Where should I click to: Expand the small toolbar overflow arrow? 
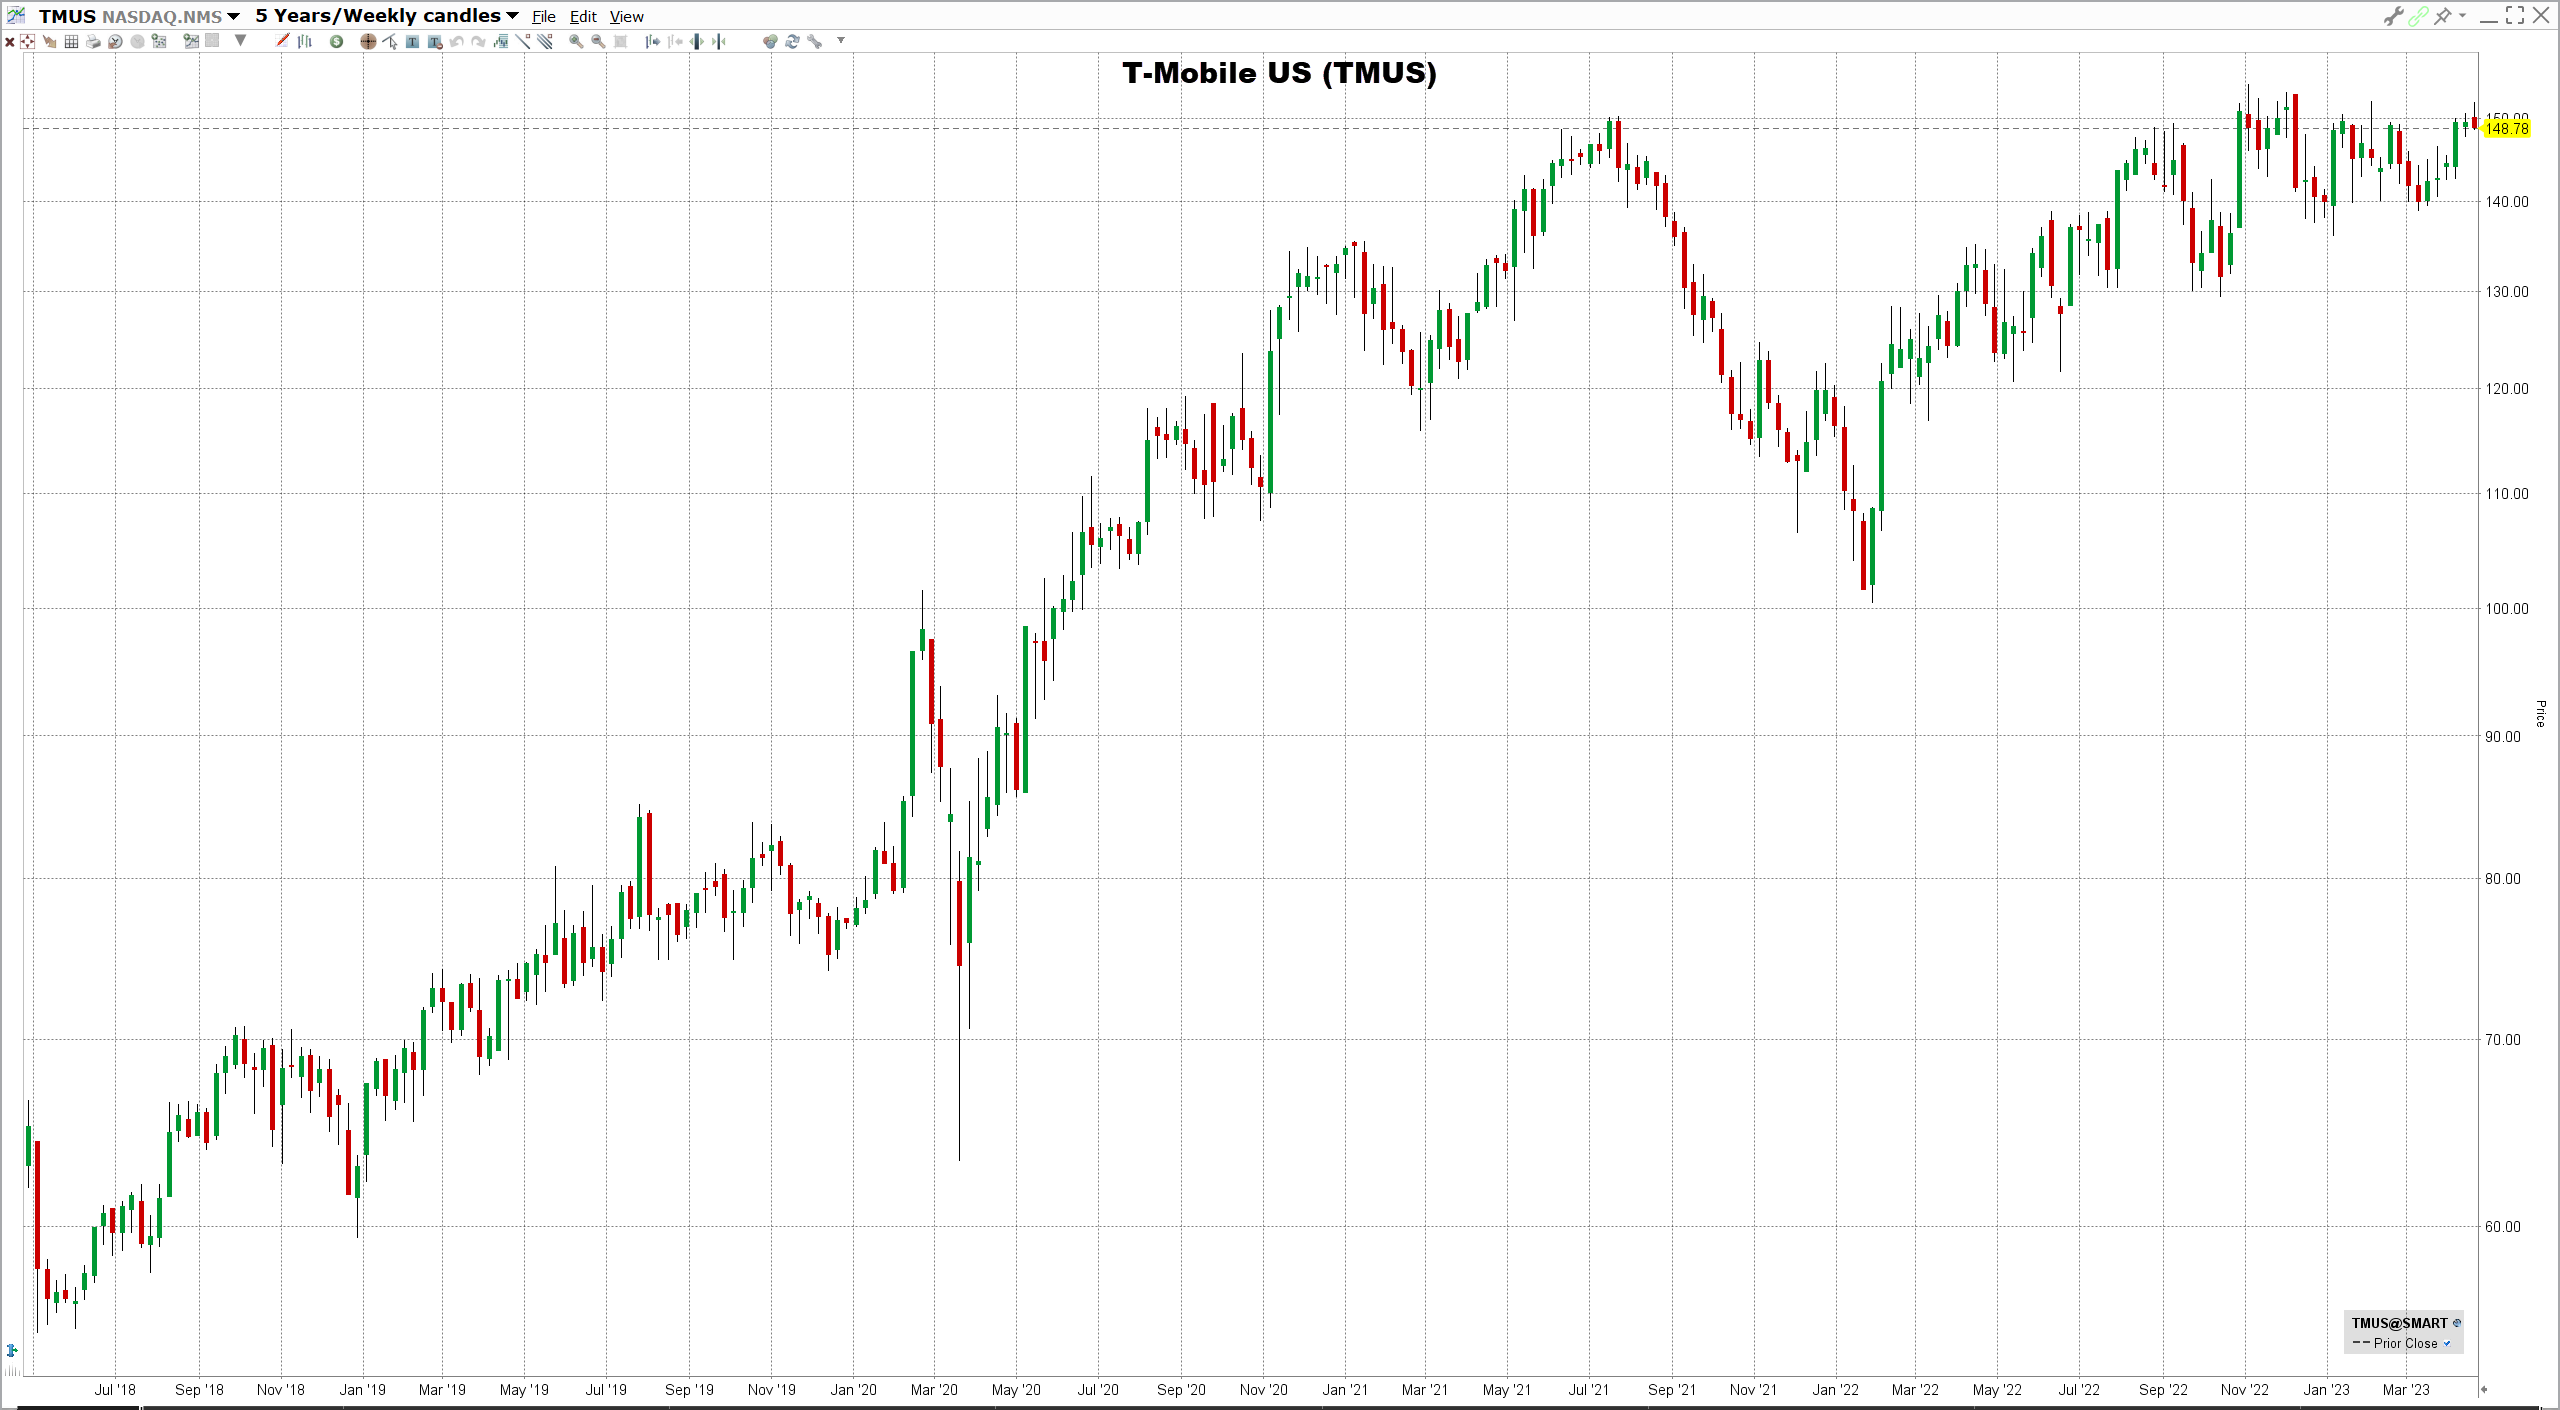point(841,40)
